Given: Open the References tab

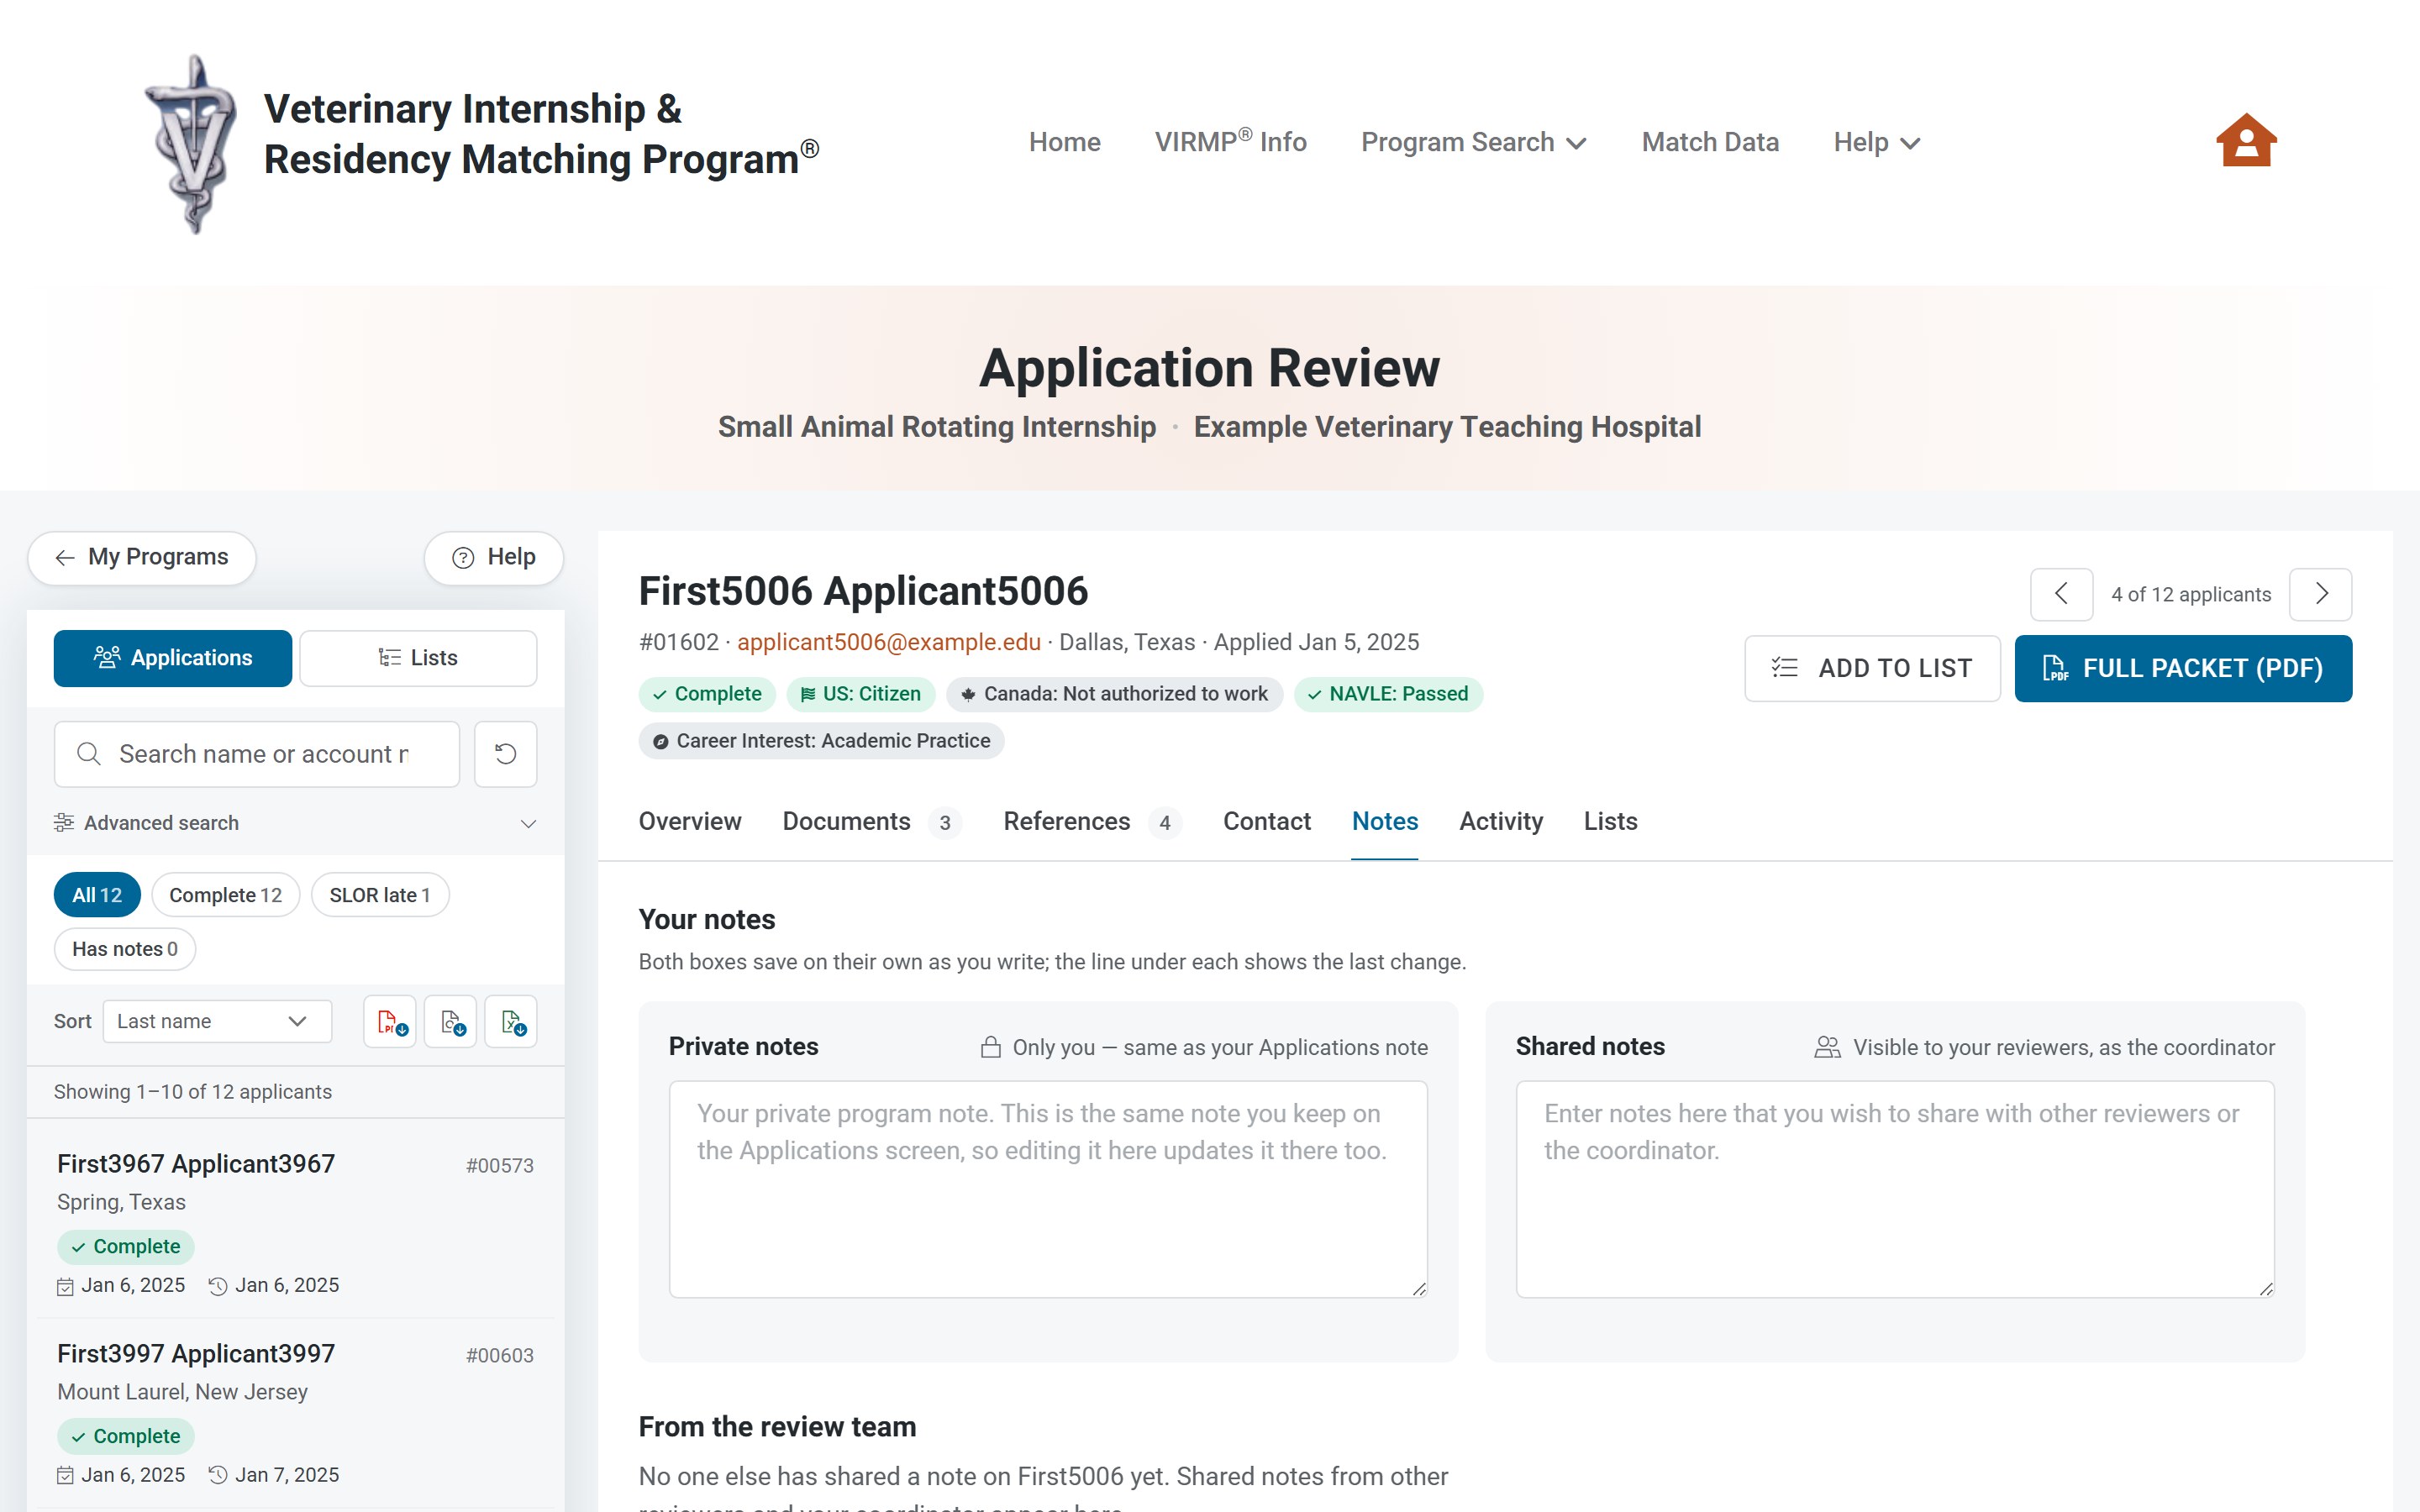Looking at the screenshot, I should pos(1092,822).
